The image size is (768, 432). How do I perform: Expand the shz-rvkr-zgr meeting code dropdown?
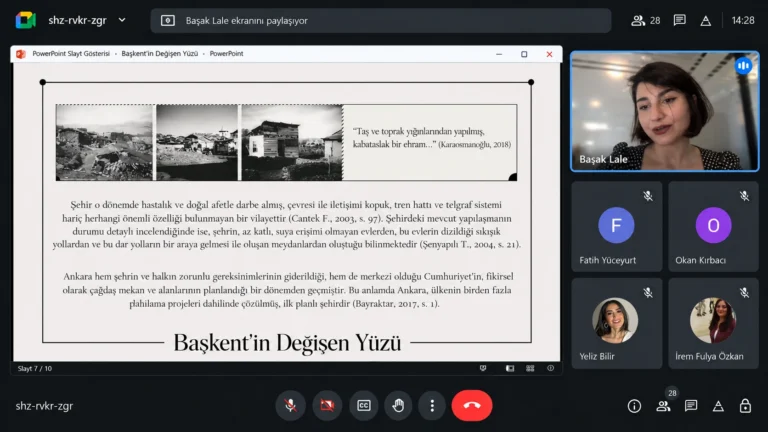122,20
